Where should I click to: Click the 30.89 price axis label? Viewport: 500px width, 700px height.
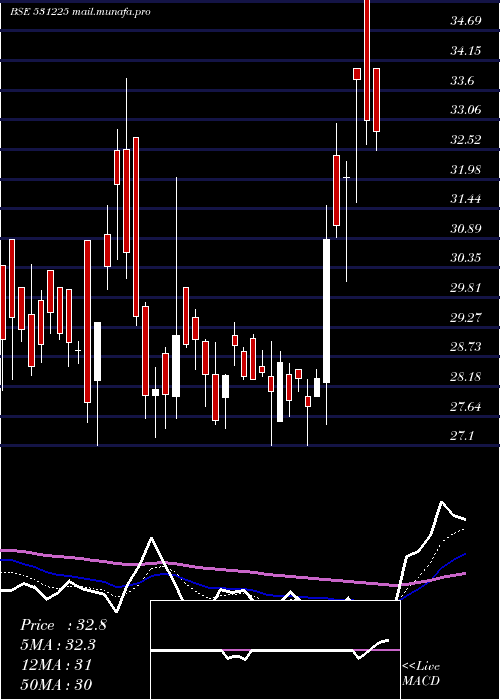(466, 229)
